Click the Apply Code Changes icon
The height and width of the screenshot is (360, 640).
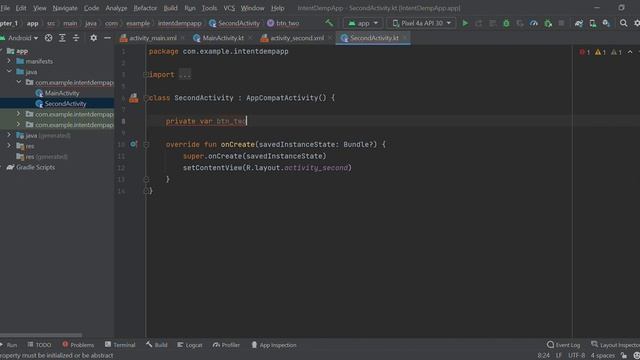click(x=493, y=23)
